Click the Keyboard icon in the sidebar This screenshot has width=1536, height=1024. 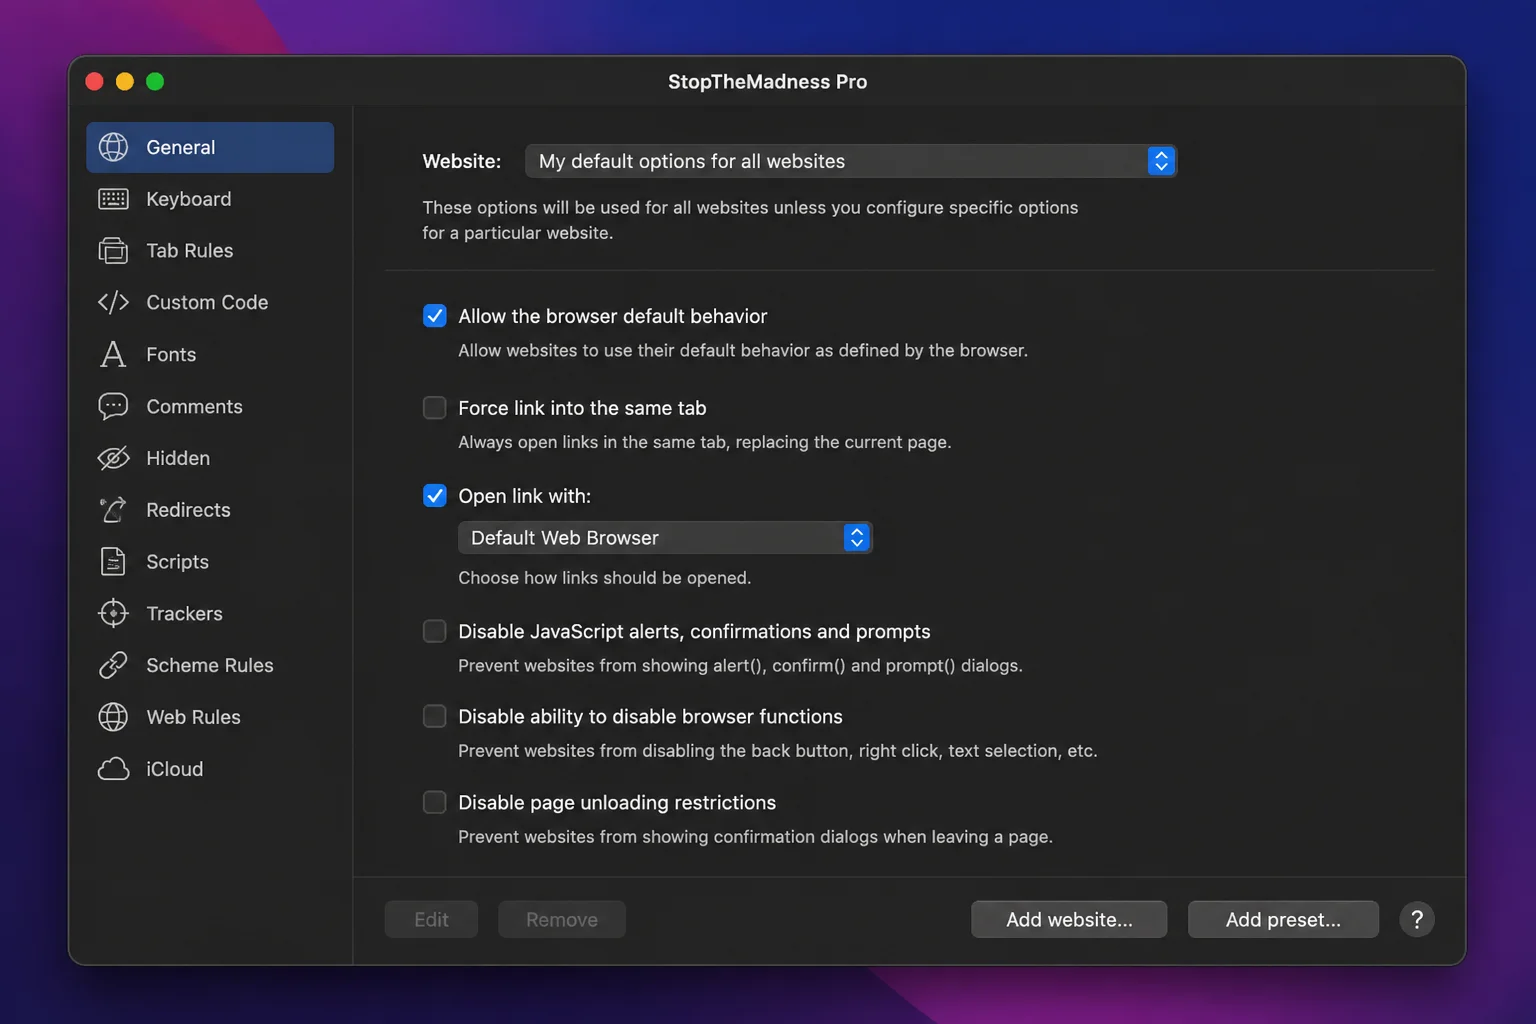(x=113, y=199)
